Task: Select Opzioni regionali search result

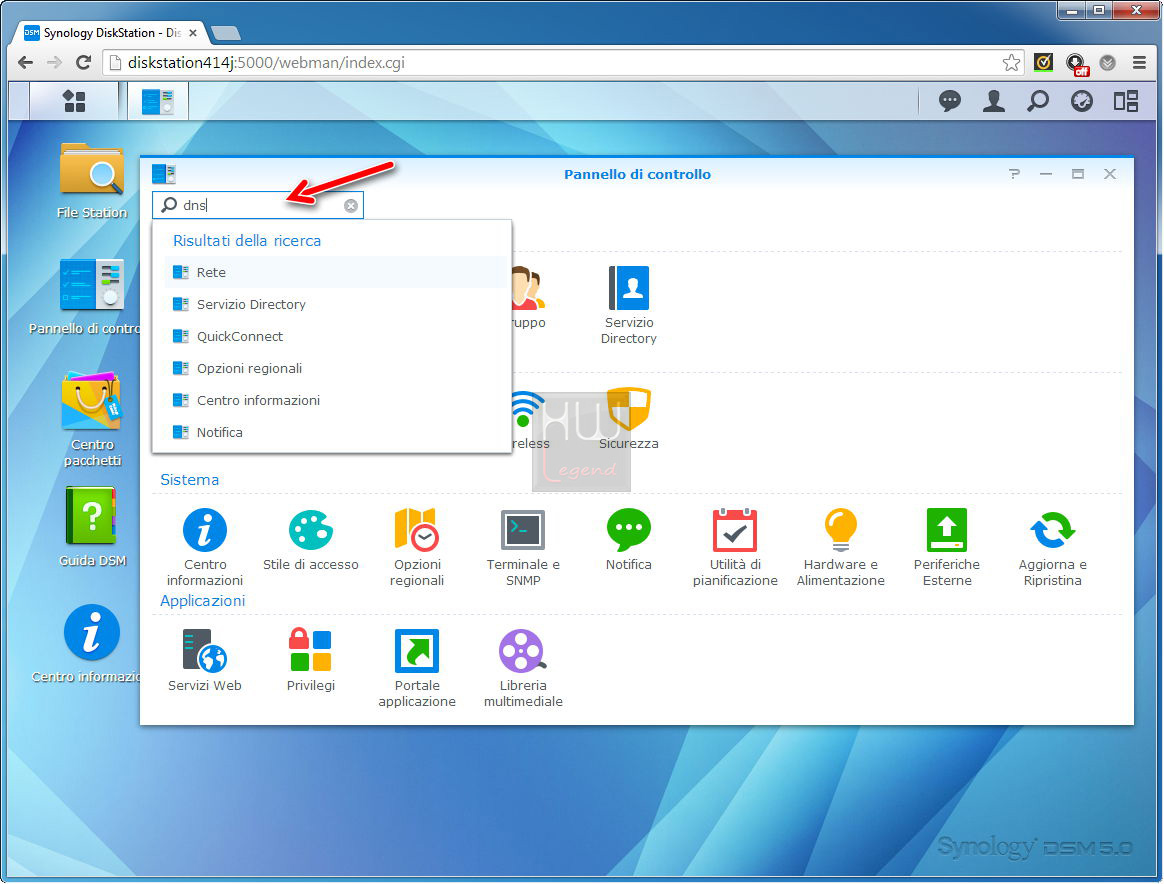Action: coord(336,368)
